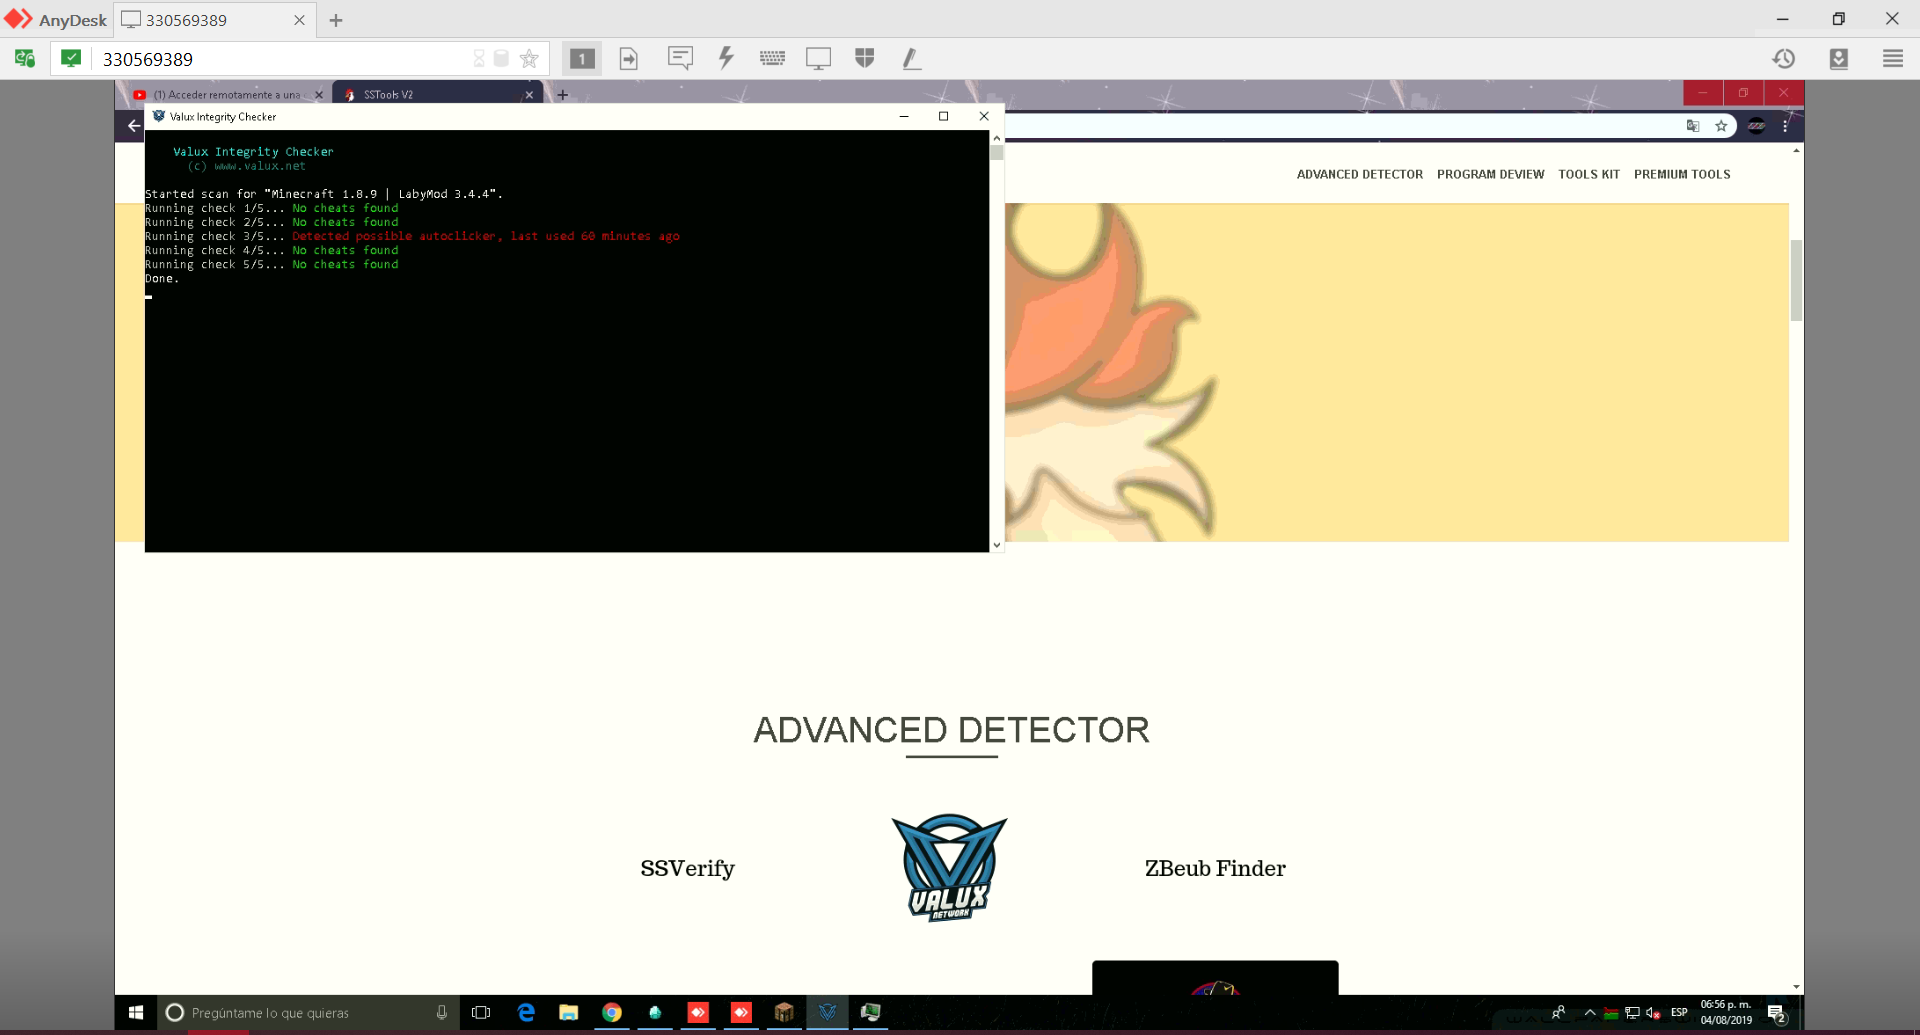Click the lightning actions icon
This screenshot has height=1035, width=1920.
725,58
